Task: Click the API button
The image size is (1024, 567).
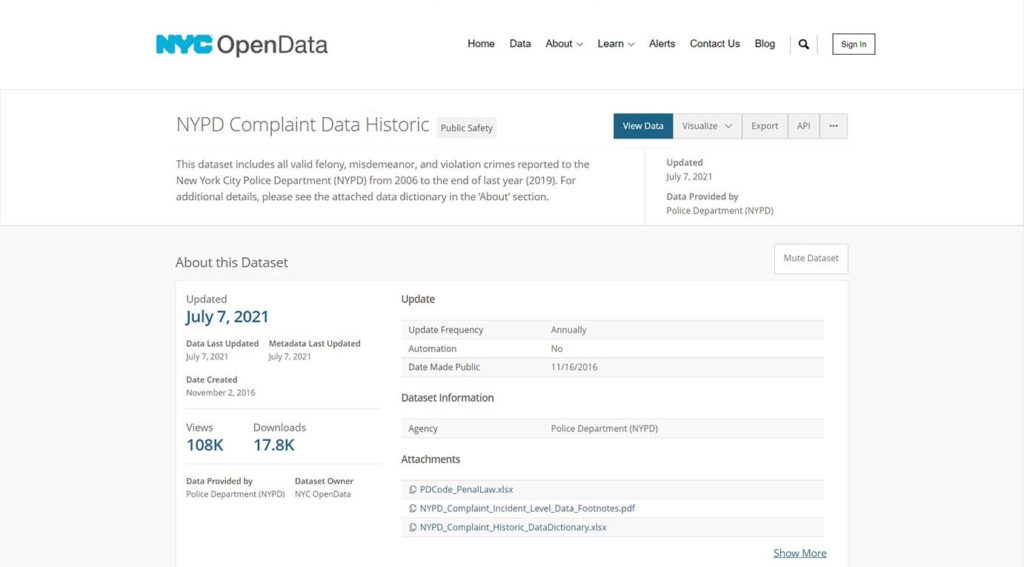Action: point(803,126)
